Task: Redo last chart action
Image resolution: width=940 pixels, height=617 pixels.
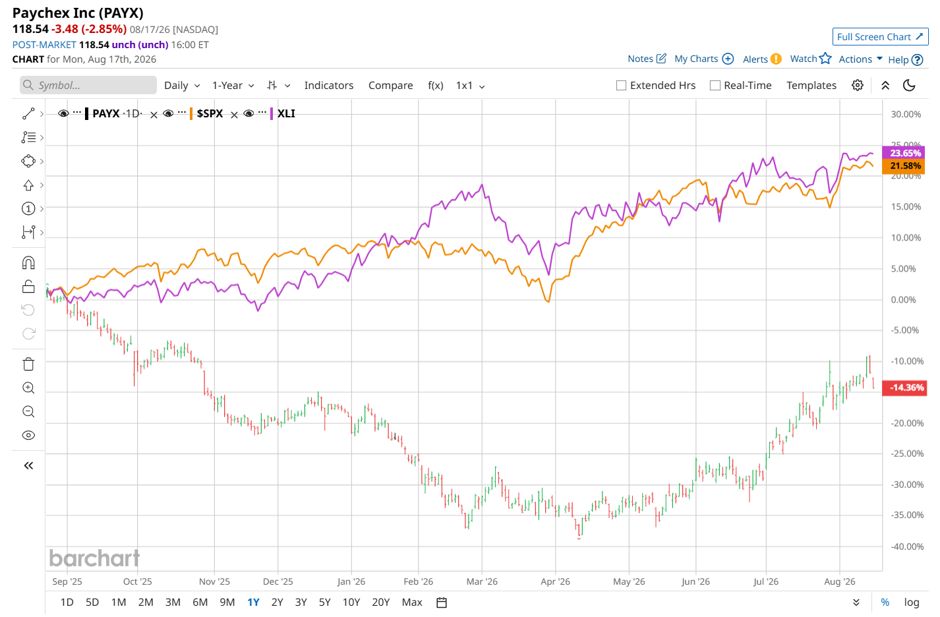Action: click(28, 333)
